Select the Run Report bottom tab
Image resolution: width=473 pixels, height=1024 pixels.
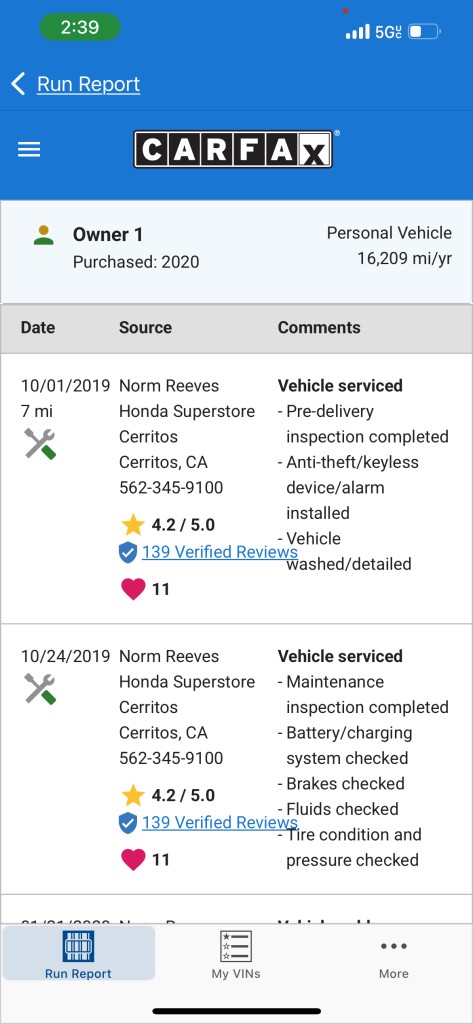pos(78,954)
